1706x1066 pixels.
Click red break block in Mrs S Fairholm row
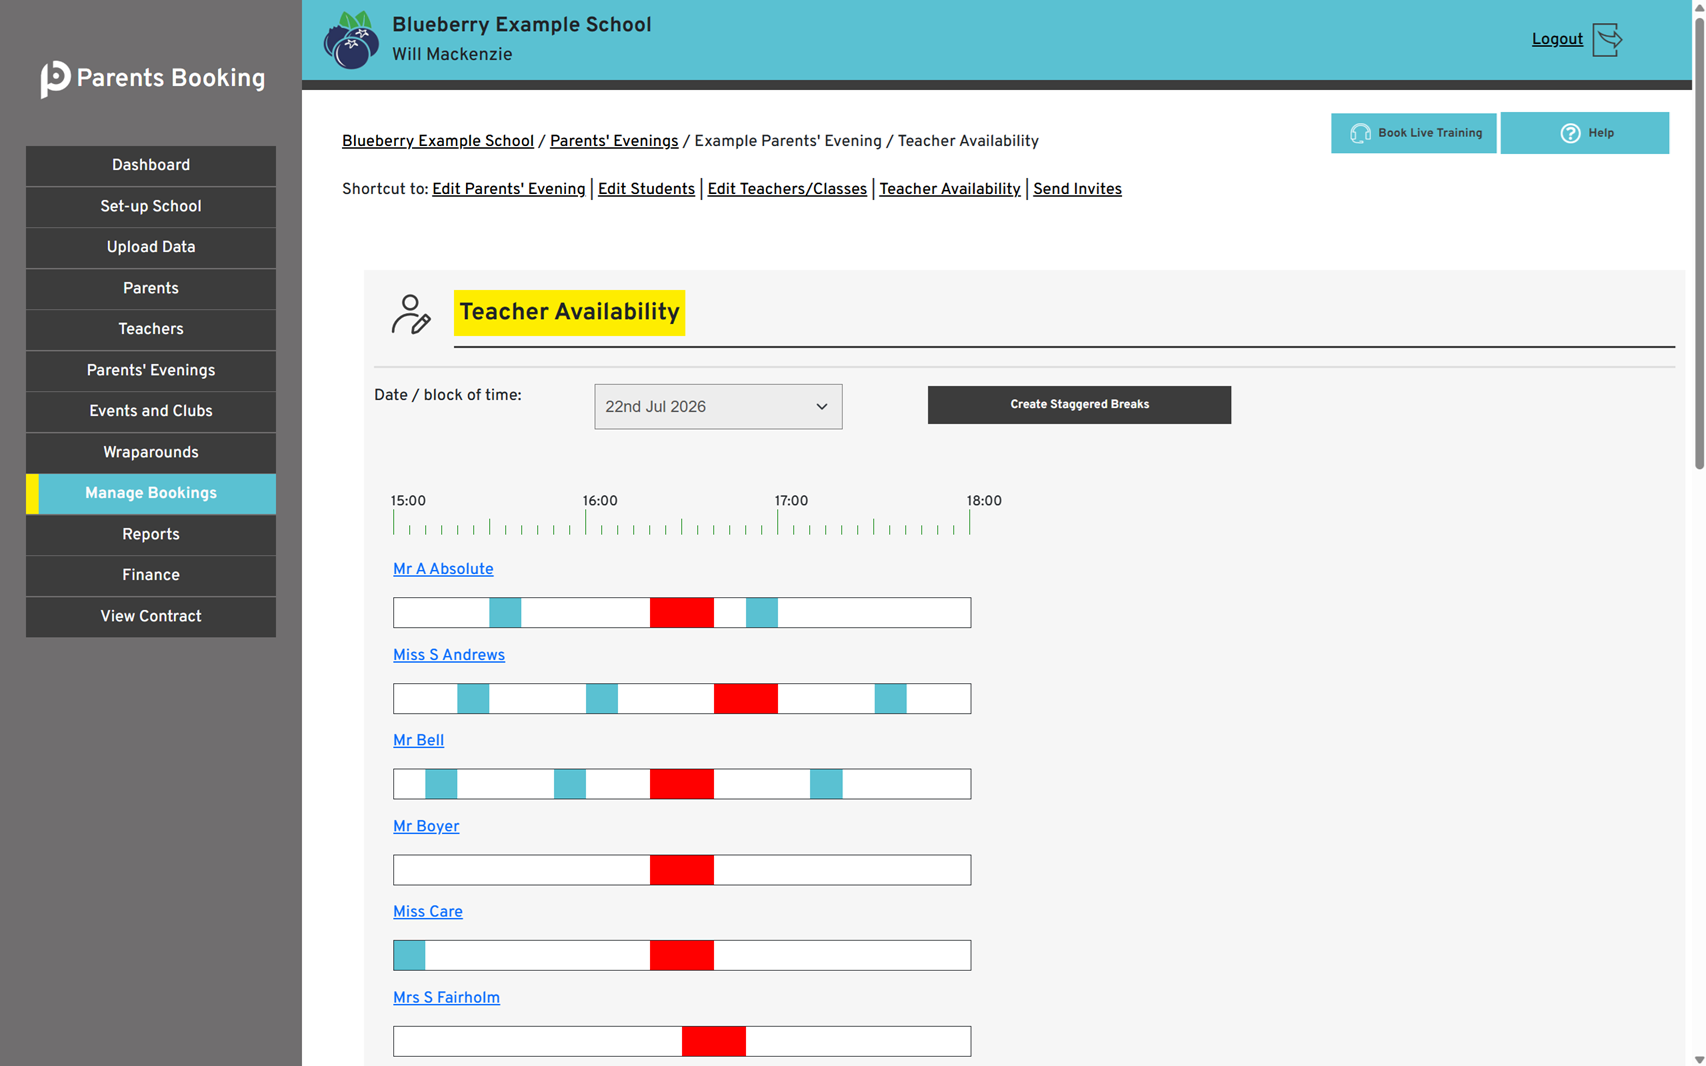(714, 1041)
